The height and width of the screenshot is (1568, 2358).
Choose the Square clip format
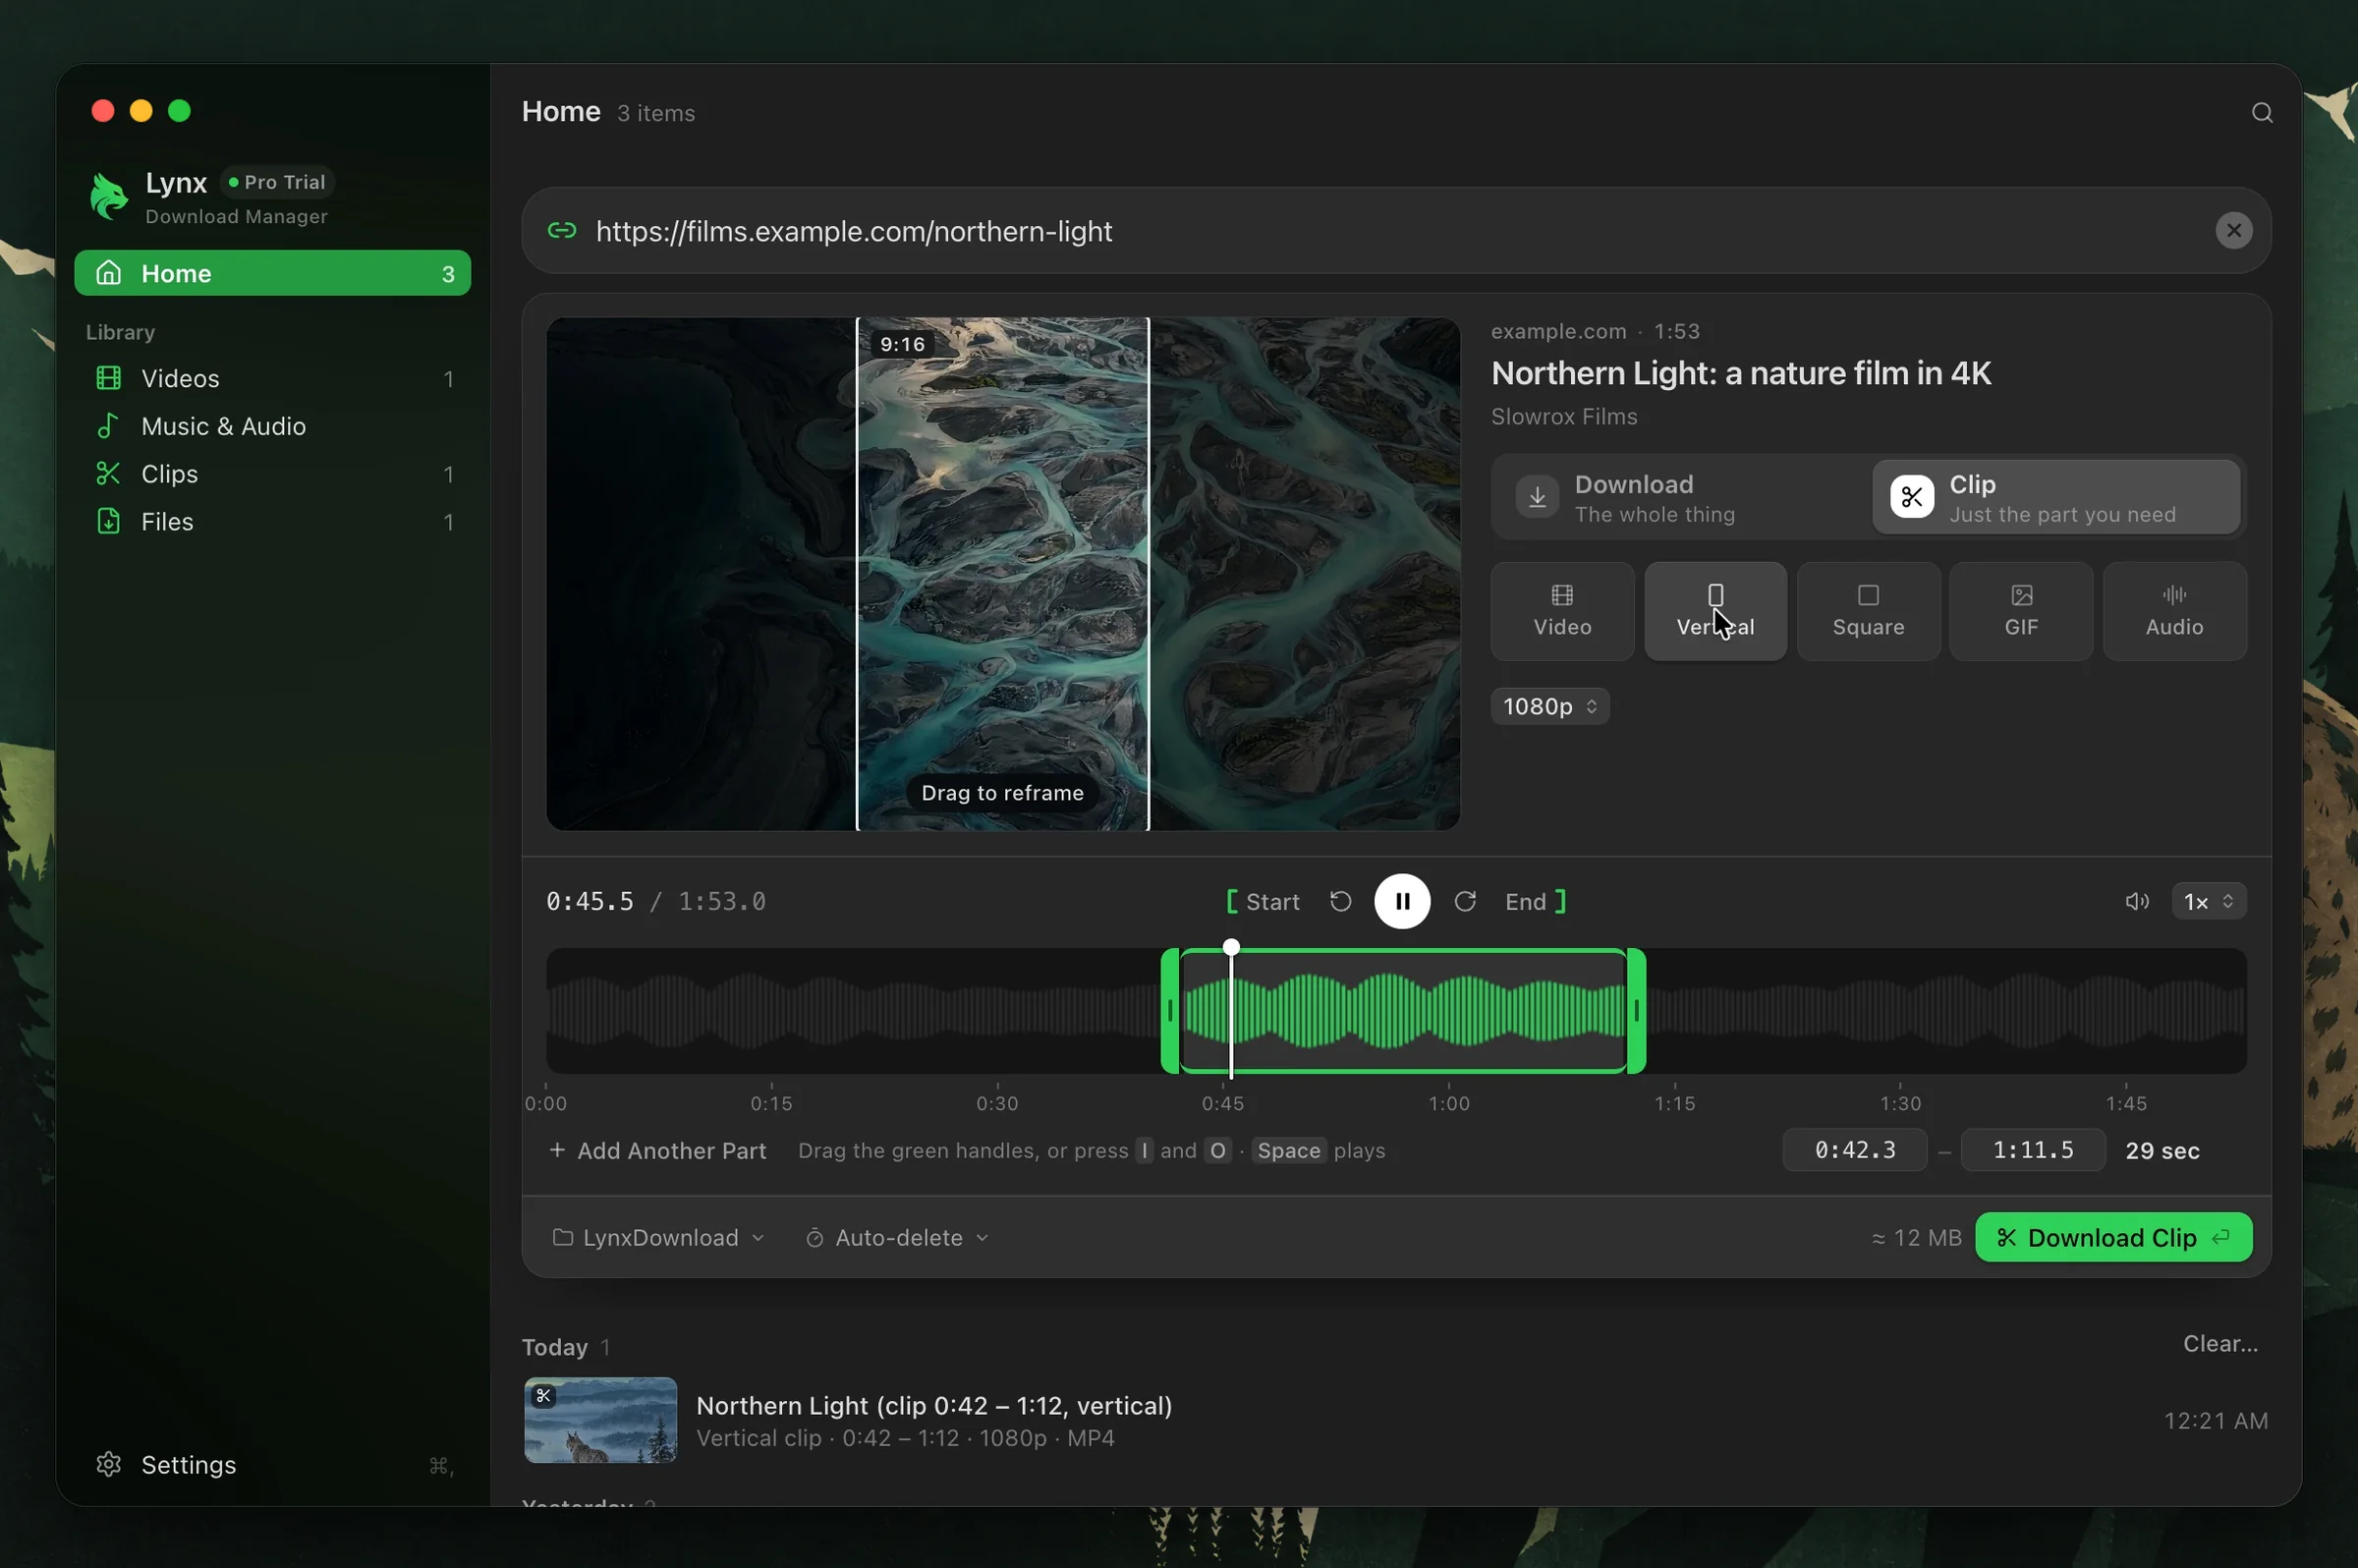[1868, 611]
